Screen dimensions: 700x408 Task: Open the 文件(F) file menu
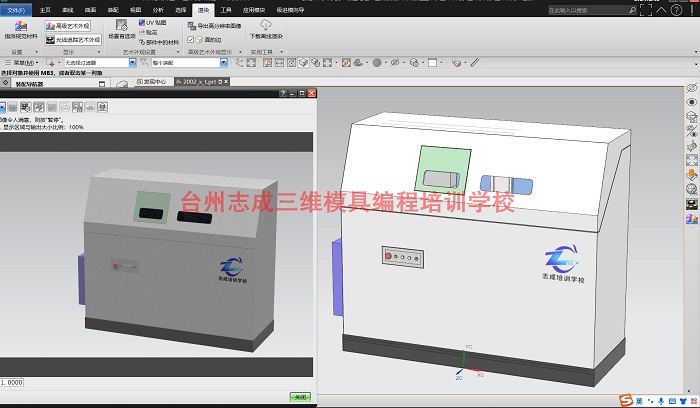pyautogui.click(x=16, y=10)
